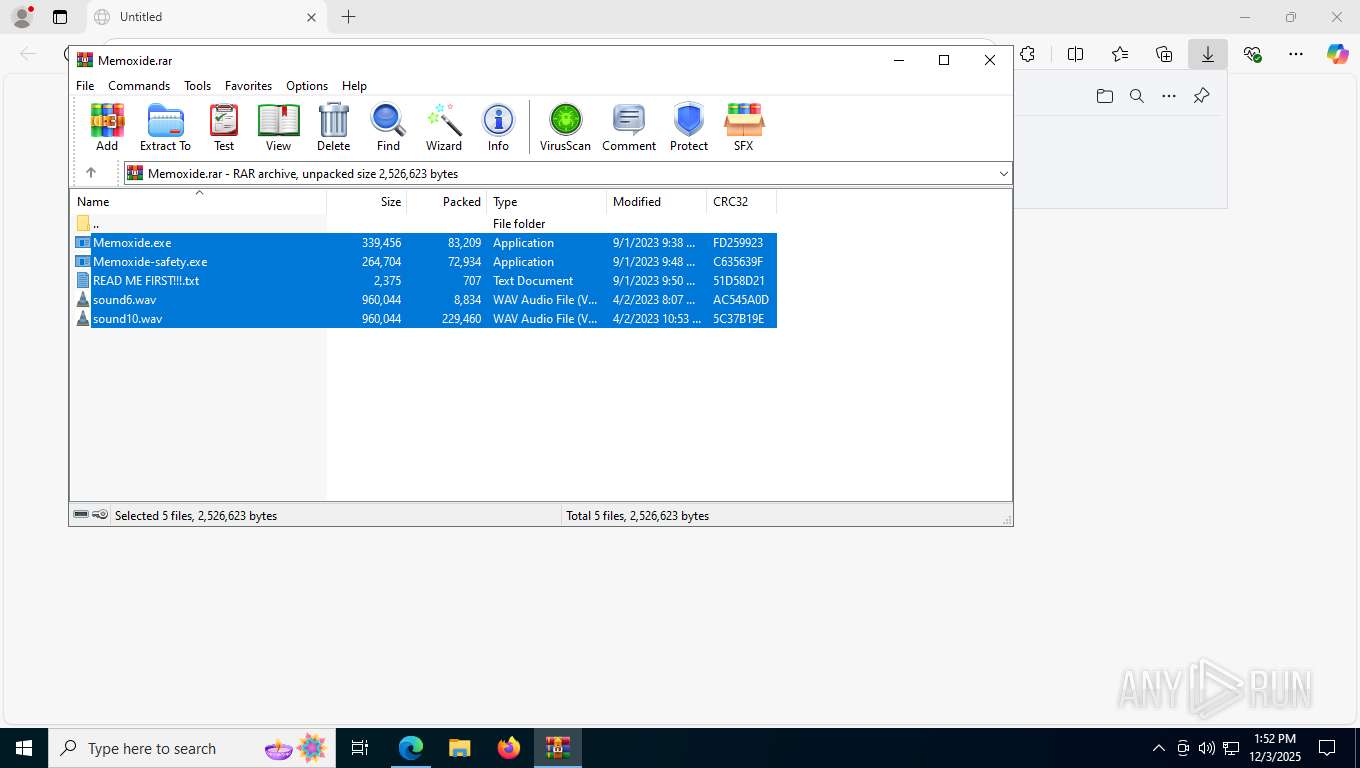The width and height of the screenshot is (1360, 768).
Task: Expand the archive path dropdown
Action: tap(1003, 174)
